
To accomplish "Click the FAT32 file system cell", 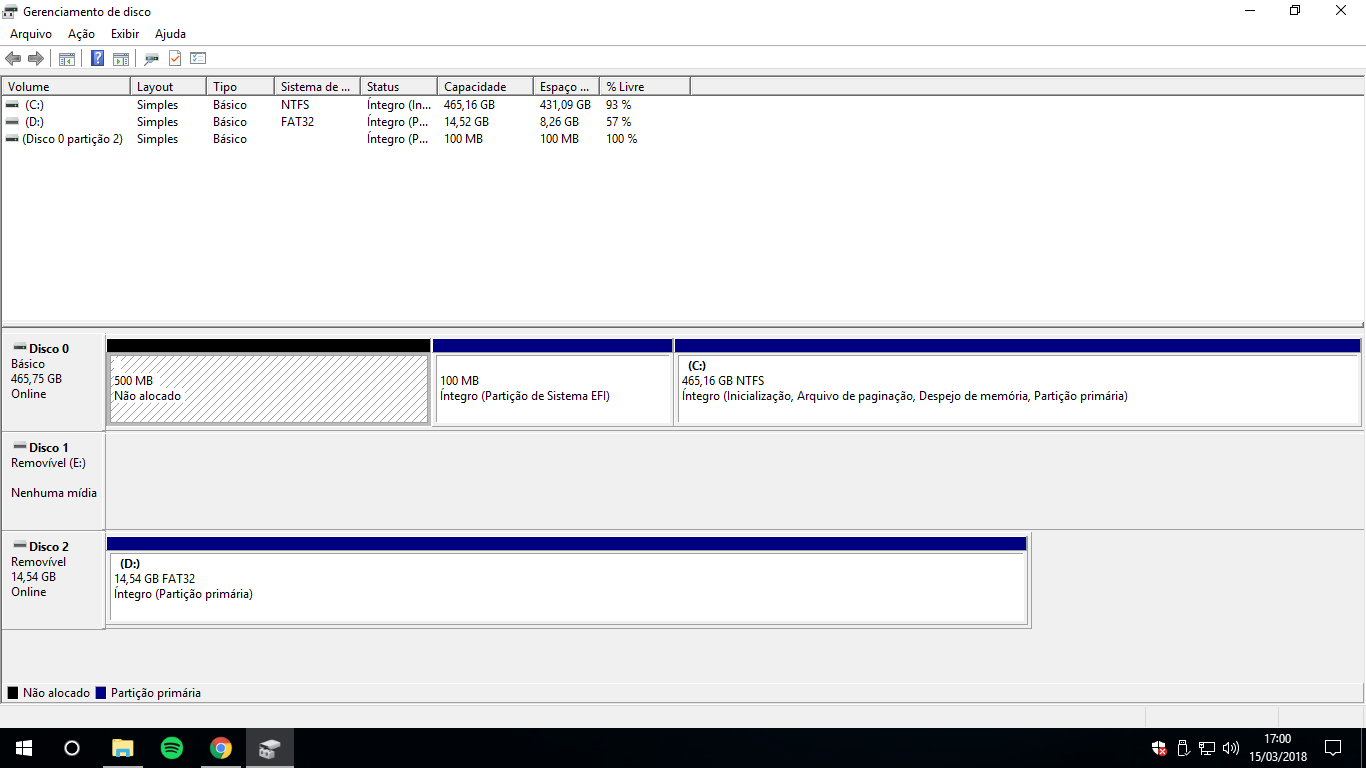I will point(298,122).
